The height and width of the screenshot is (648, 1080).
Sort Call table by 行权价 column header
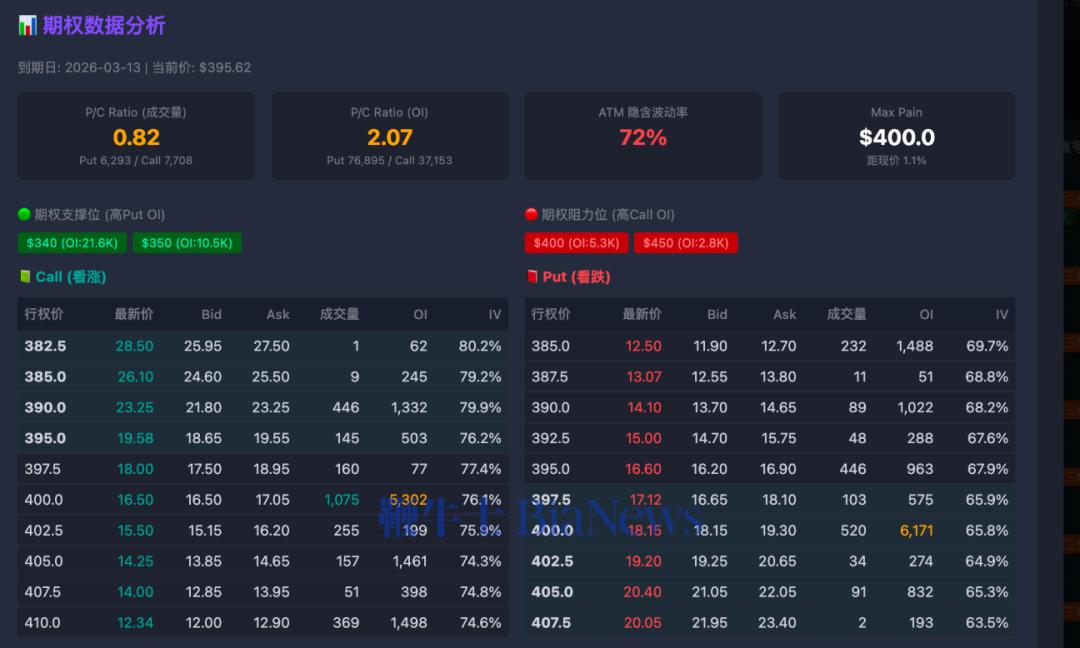click(x=44, y=314)
